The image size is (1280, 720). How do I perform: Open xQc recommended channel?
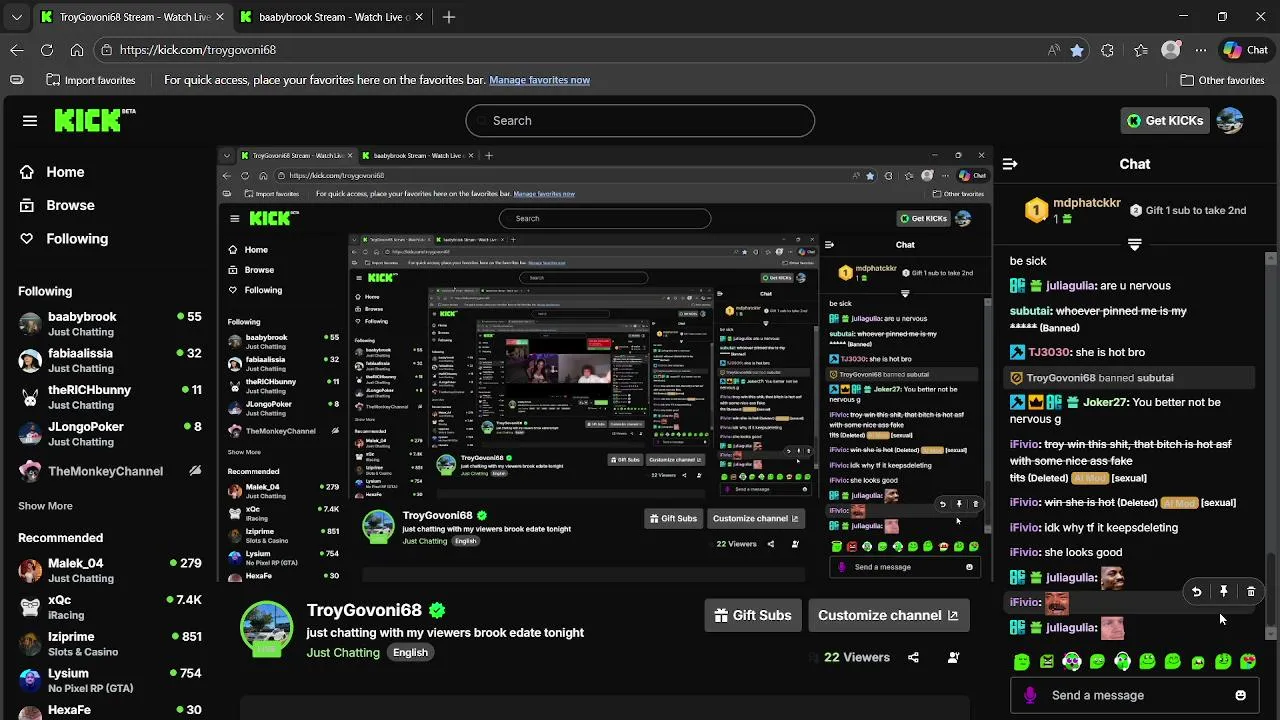click(110, 607)
